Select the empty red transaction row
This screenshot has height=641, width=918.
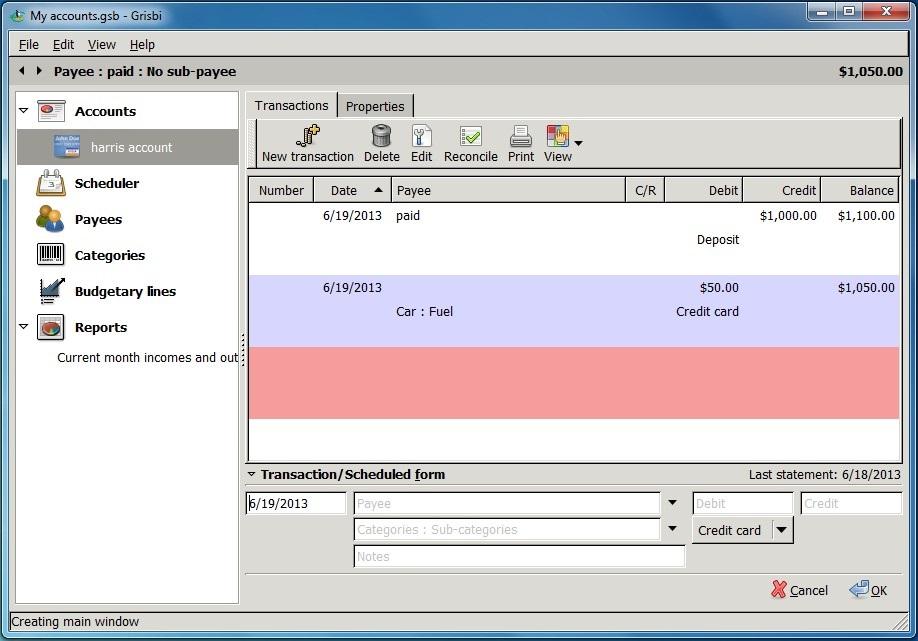[x=573, y=383]
